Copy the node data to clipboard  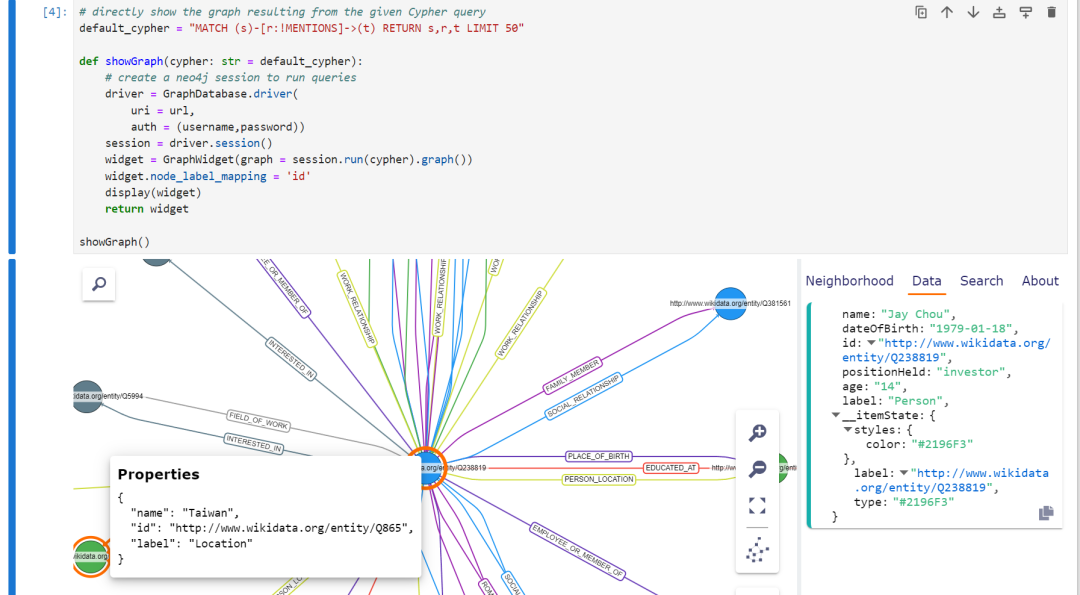(1046, 513)
